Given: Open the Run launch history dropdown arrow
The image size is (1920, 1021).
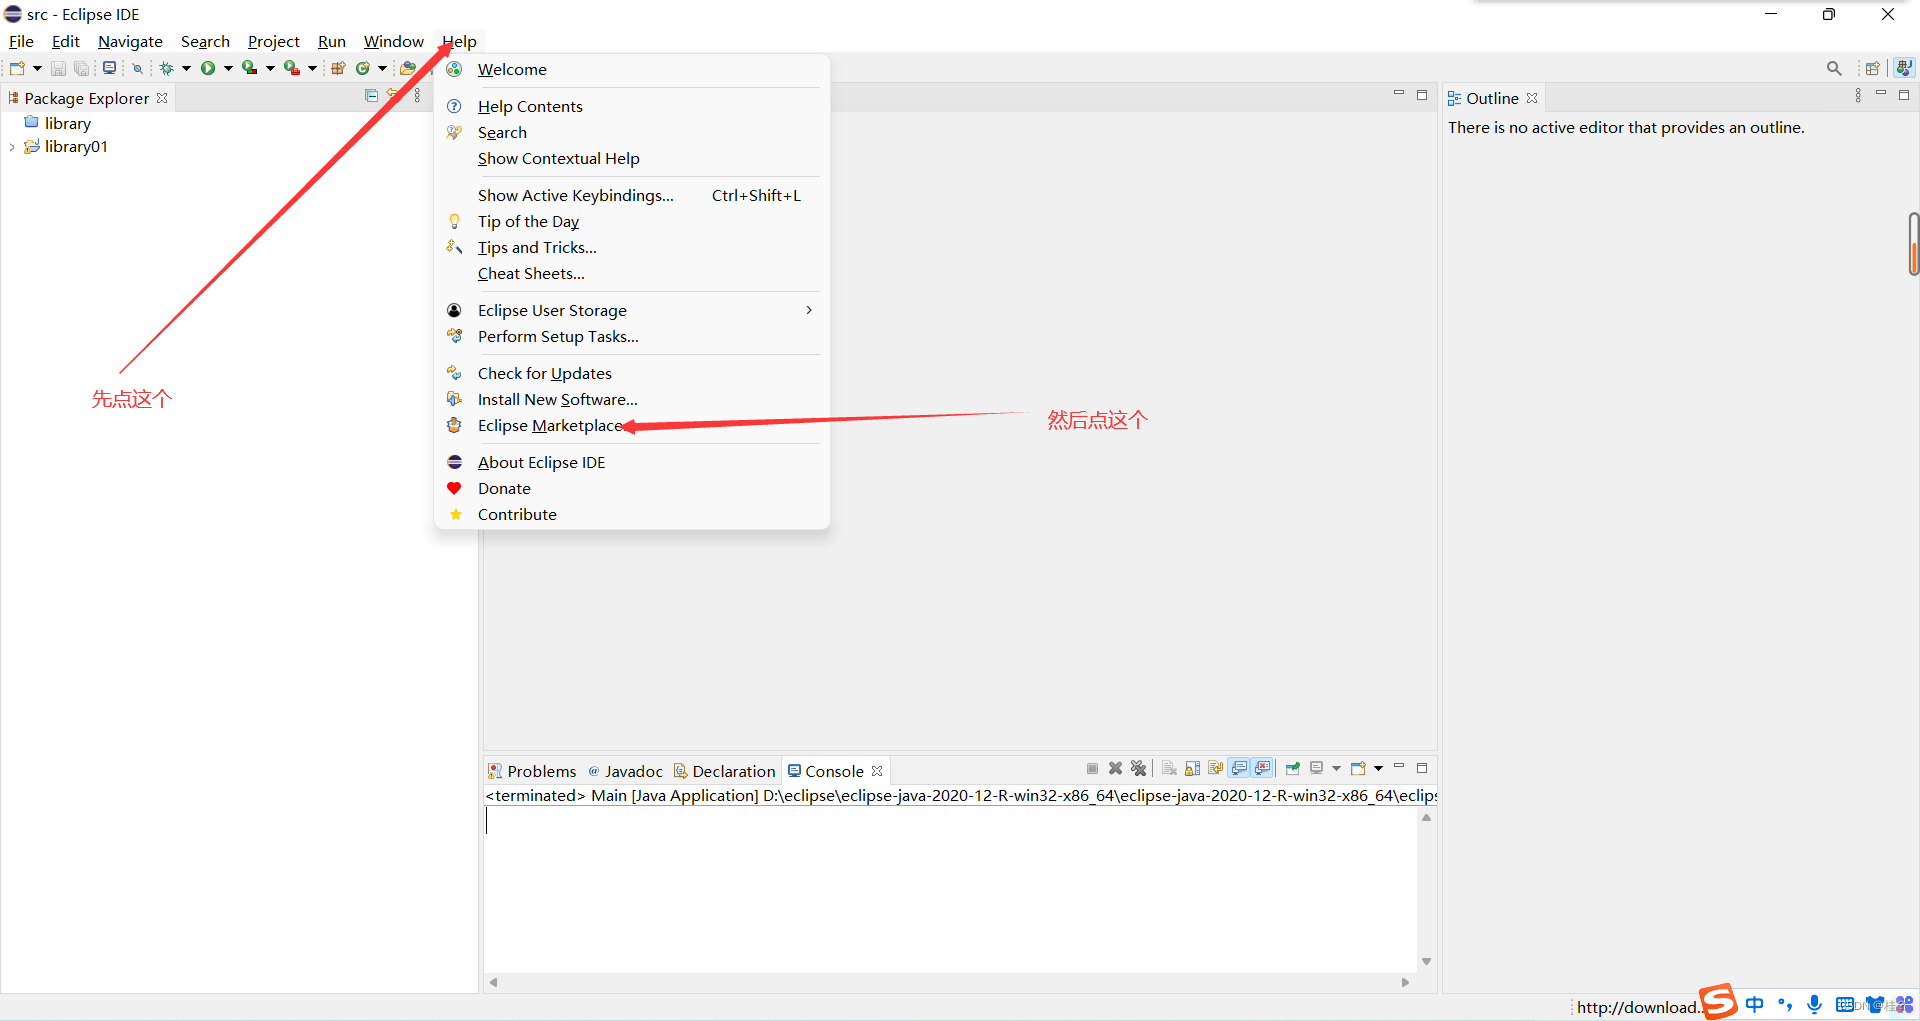Looking at the screenshot, I should pyautogui.click(x=228, y=68).
